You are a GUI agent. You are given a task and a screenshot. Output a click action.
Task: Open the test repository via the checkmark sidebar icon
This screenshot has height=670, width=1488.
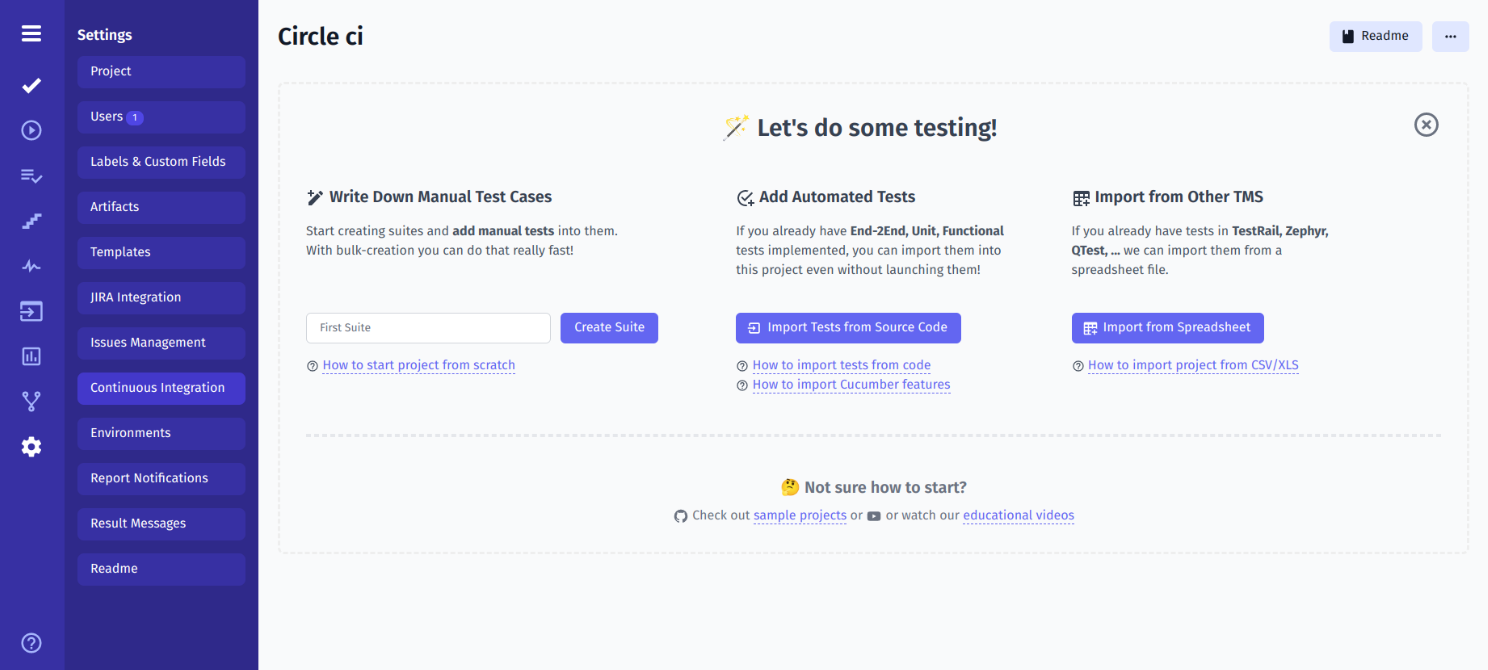(31, 85)
